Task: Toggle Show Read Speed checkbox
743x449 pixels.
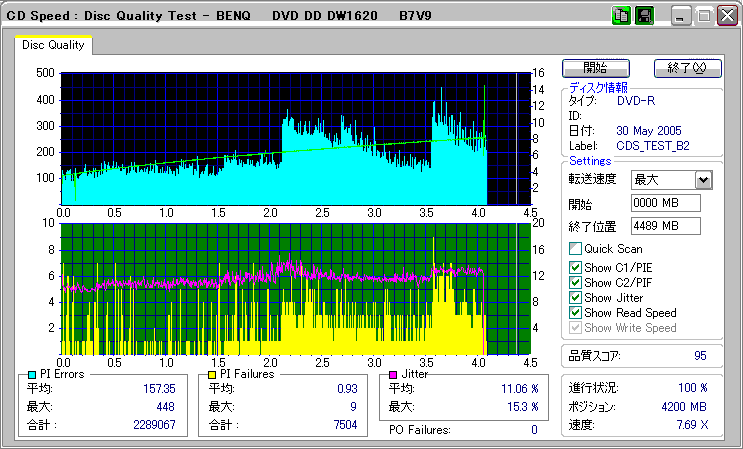Action: tap(575, 312)
